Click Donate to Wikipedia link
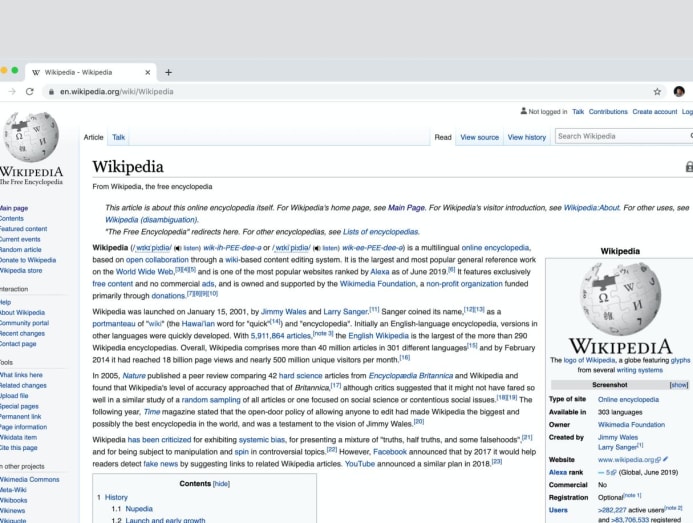Viewport: 693px width, 523px height. pyautogui.click(x=28, y=260)
